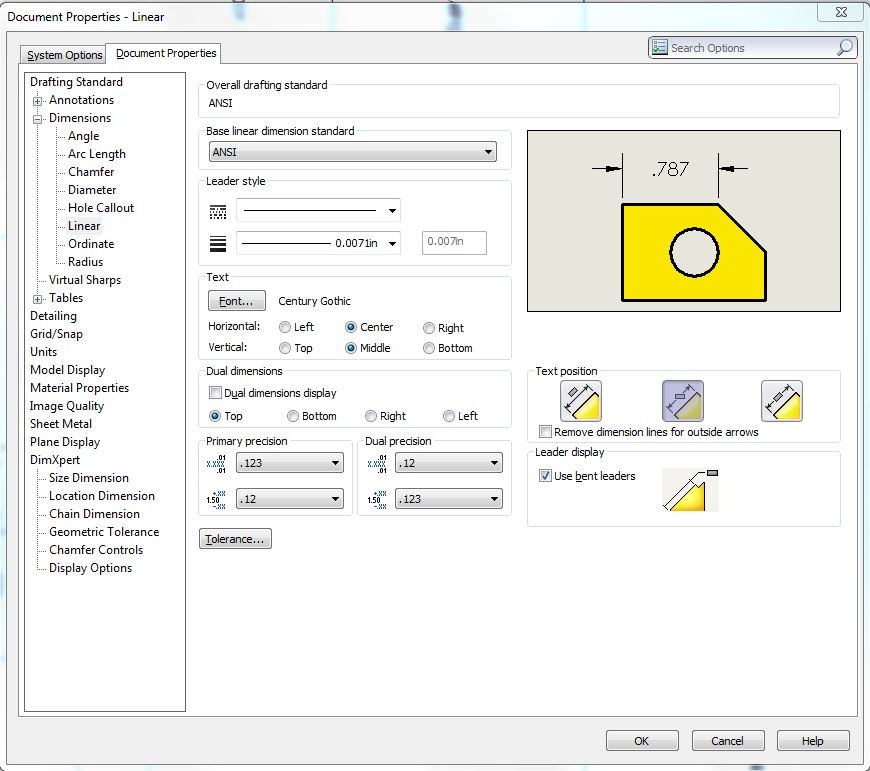
Task: Open dual tolerance precision .123 dropdown
Action: click(x=449, y=499)
